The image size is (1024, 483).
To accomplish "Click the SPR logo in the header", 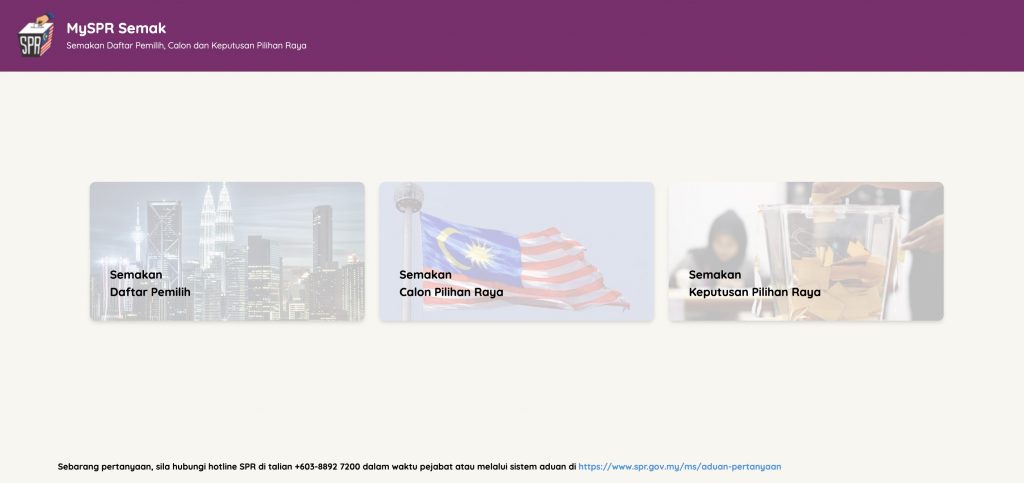I will pyautogui.click(x=37, y=35).
